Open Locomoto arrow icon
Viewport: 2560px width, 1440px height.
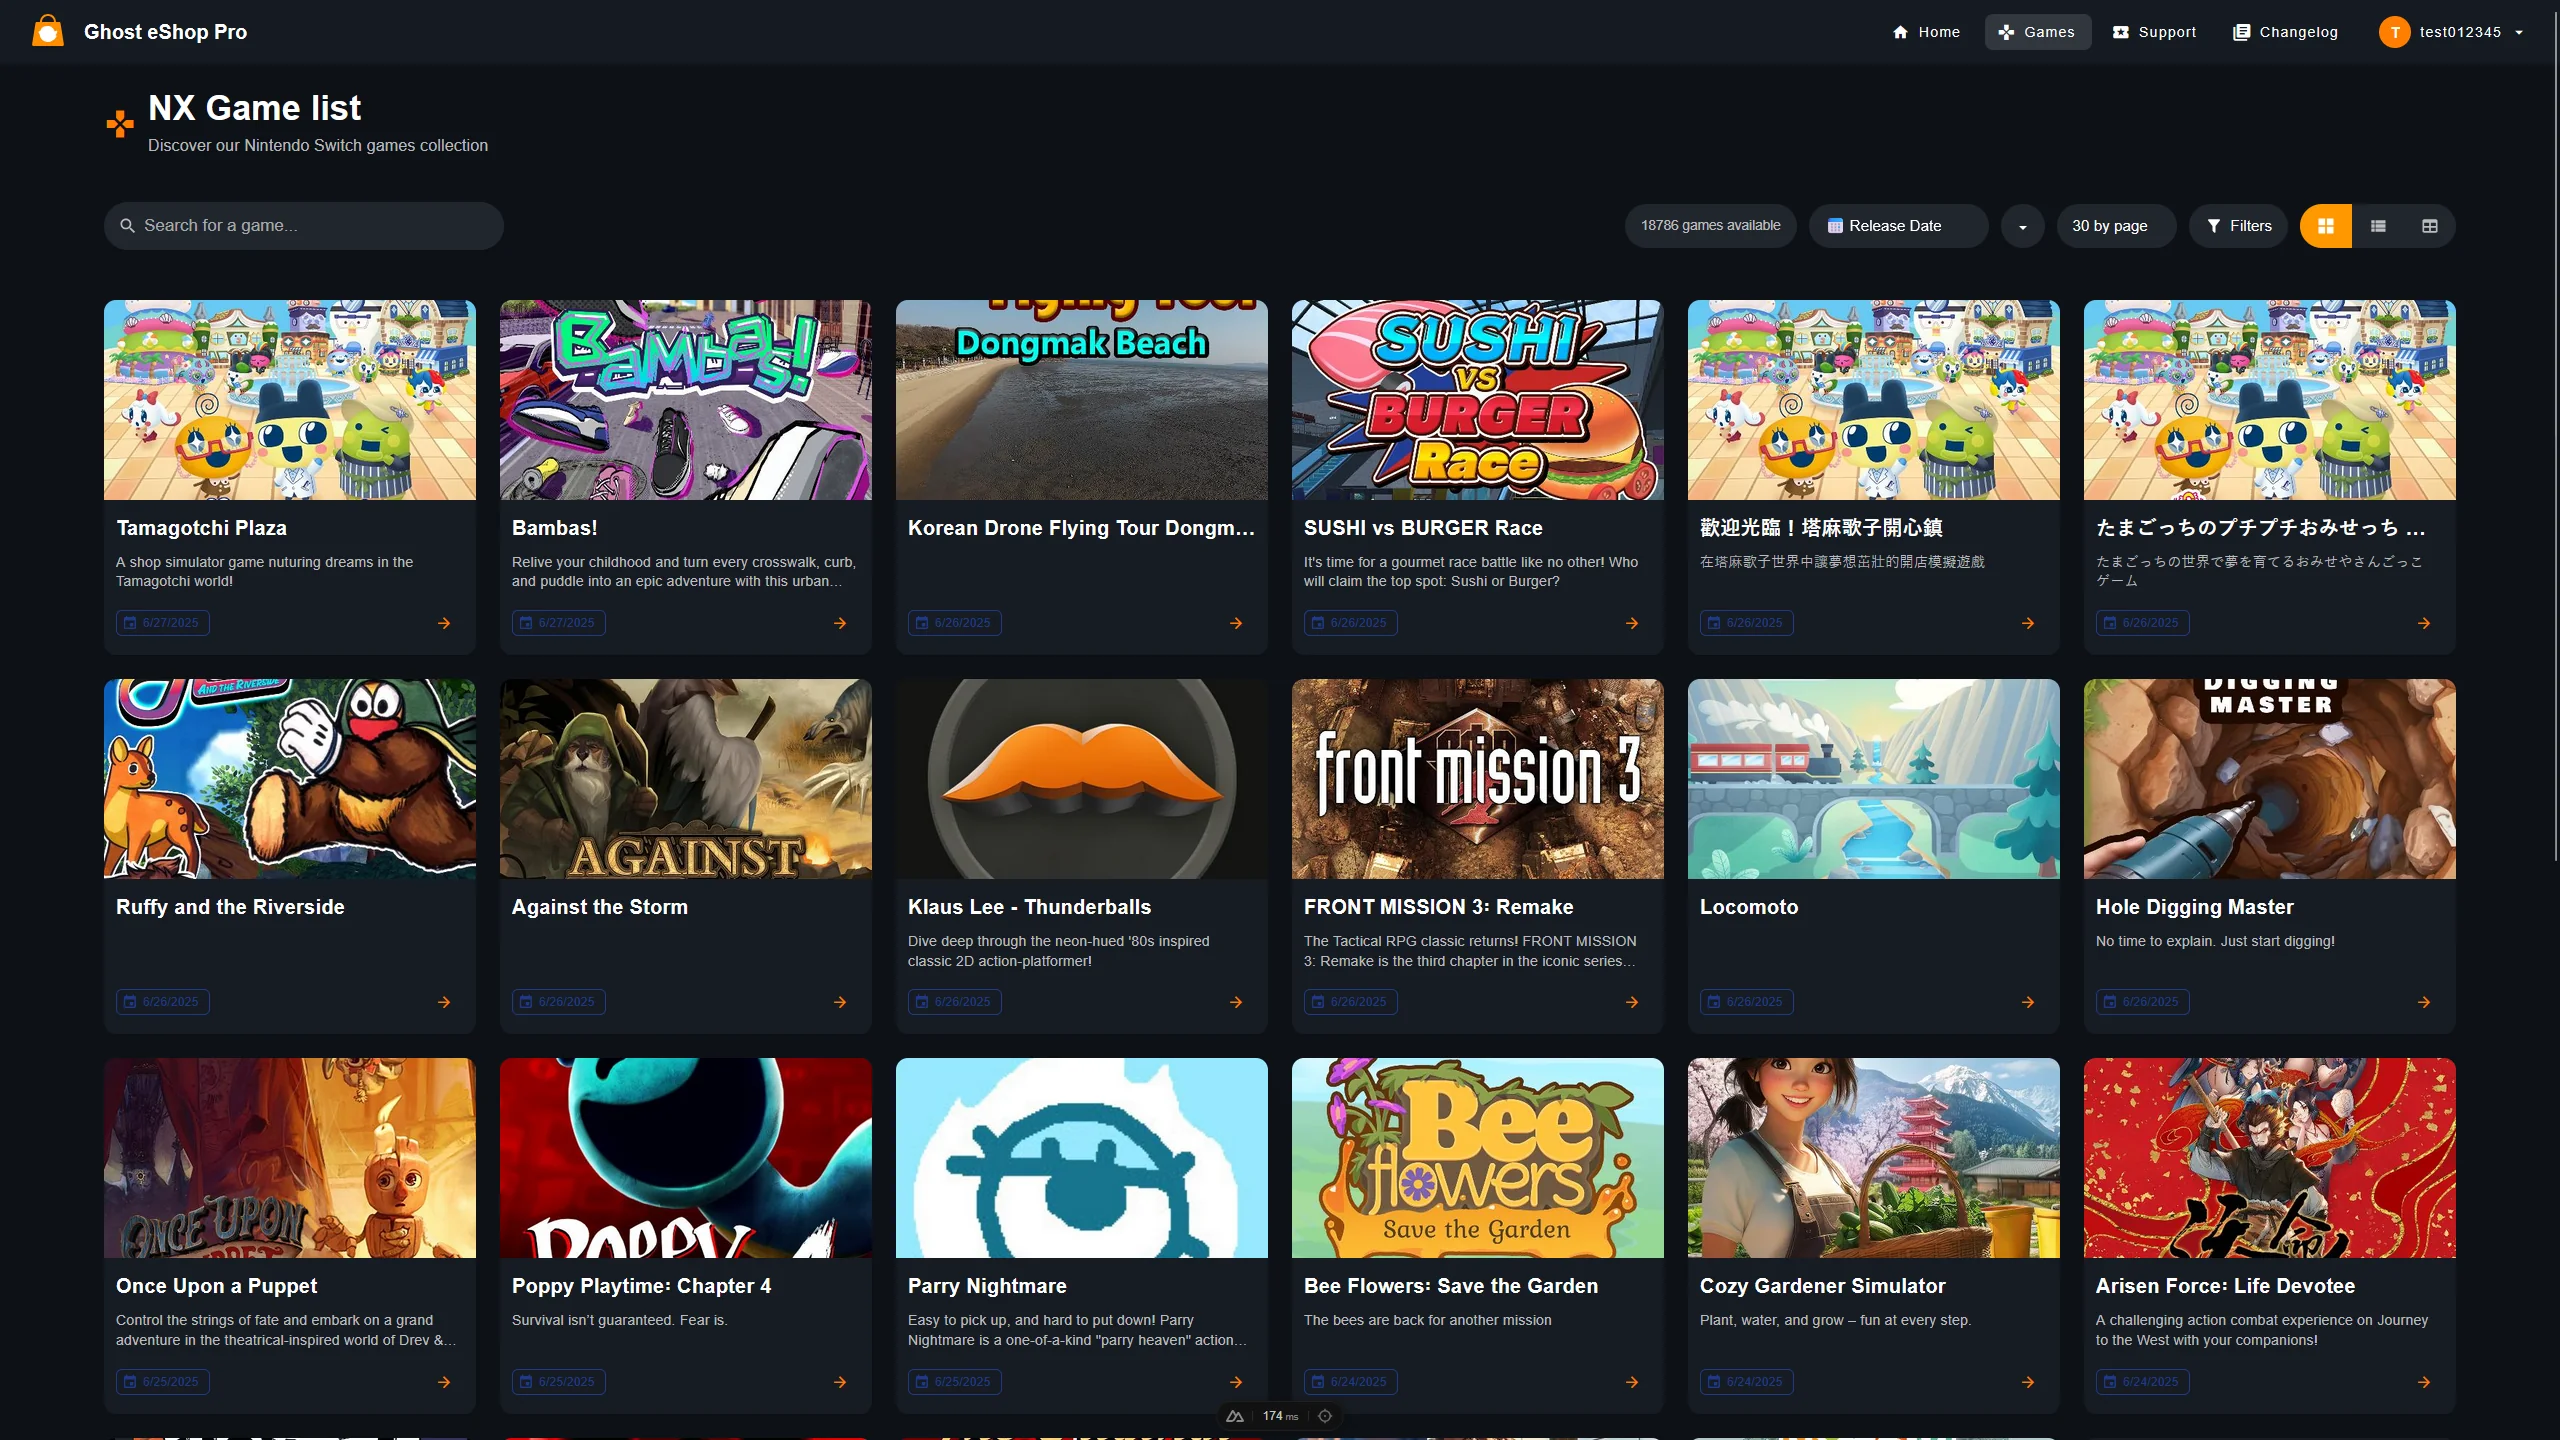point(2028,1002)
